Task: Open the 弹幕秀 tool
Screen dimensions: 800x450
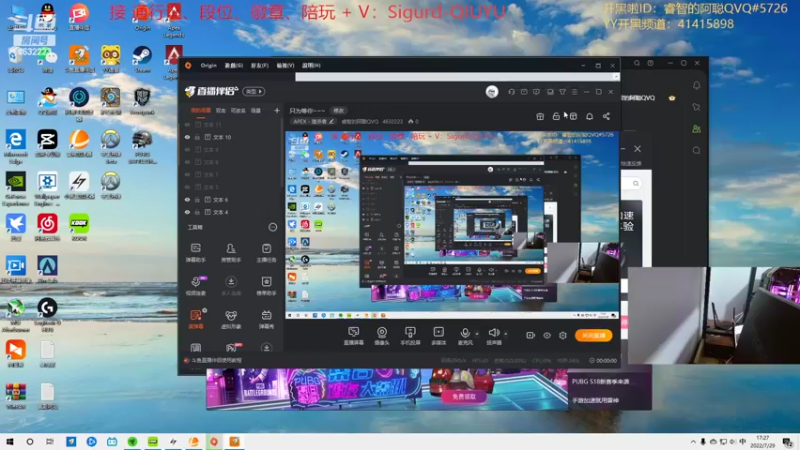Action: pos(266,319)
